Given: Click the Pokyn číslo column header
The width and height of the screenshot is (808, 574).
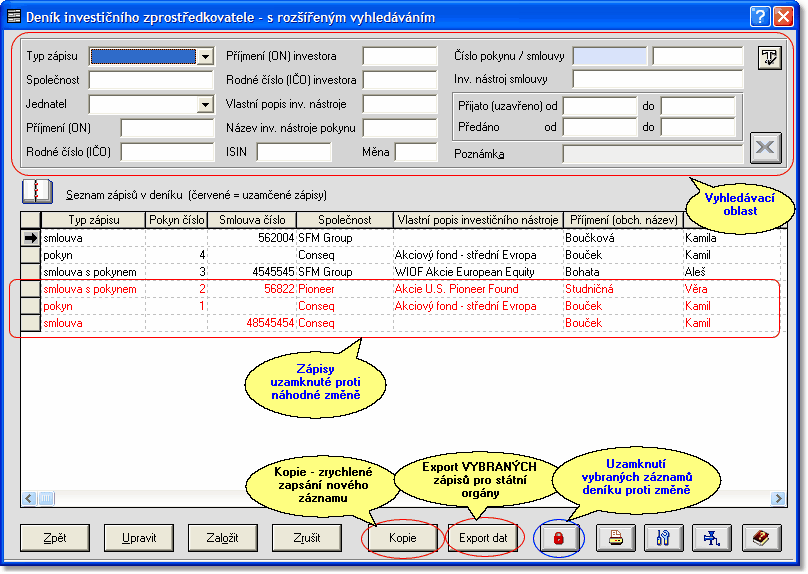Looking at the screenshot, I should click(177, 220).
